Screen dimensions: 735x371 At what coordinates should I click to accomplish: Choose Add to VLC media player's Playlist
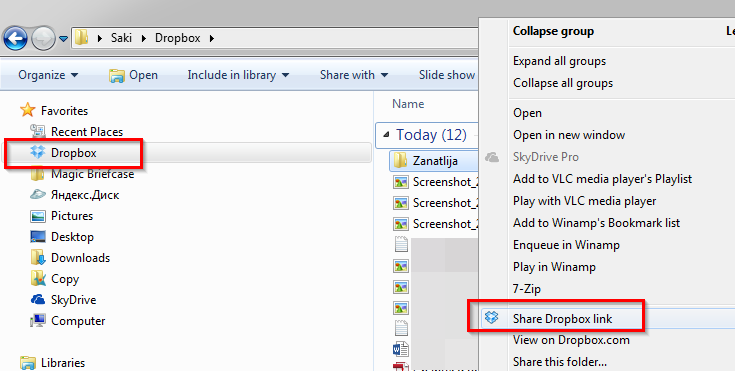point(602,179)
